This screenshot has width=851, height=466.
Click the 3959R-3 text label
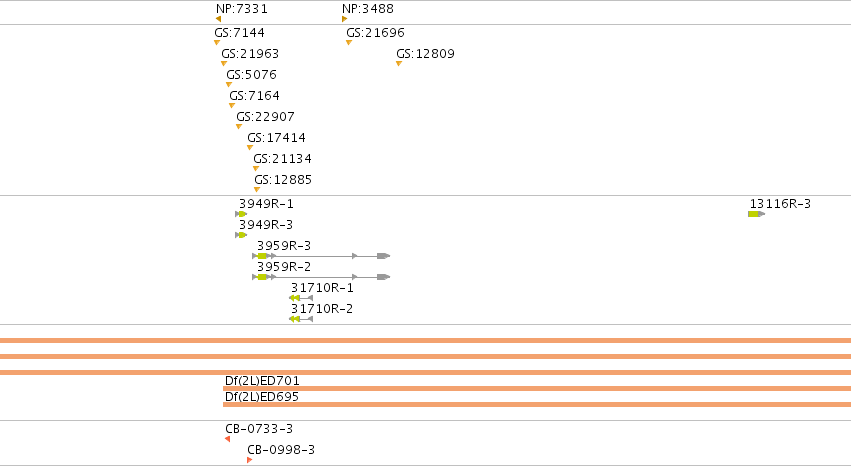tap(284, 246)
